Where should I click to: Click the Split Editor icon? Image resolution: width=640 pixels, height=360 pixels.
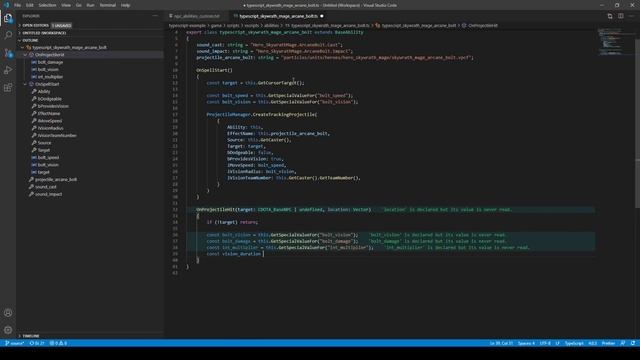point(620,16)
